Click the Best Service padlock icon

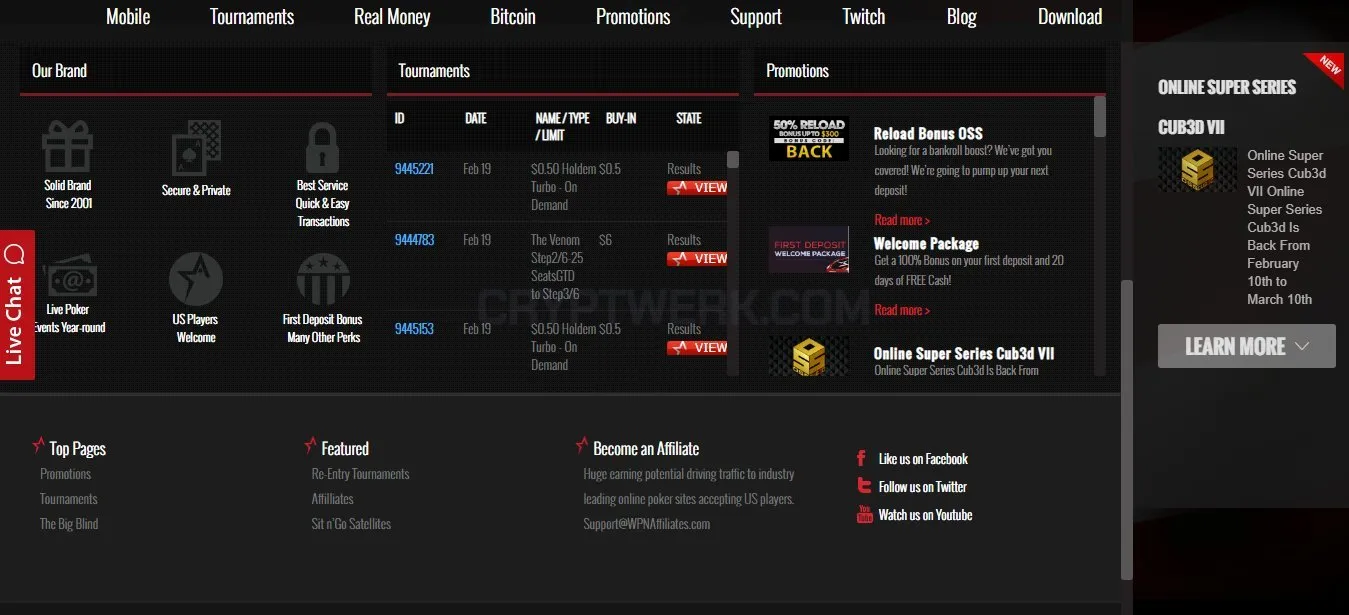coord(322,148)
